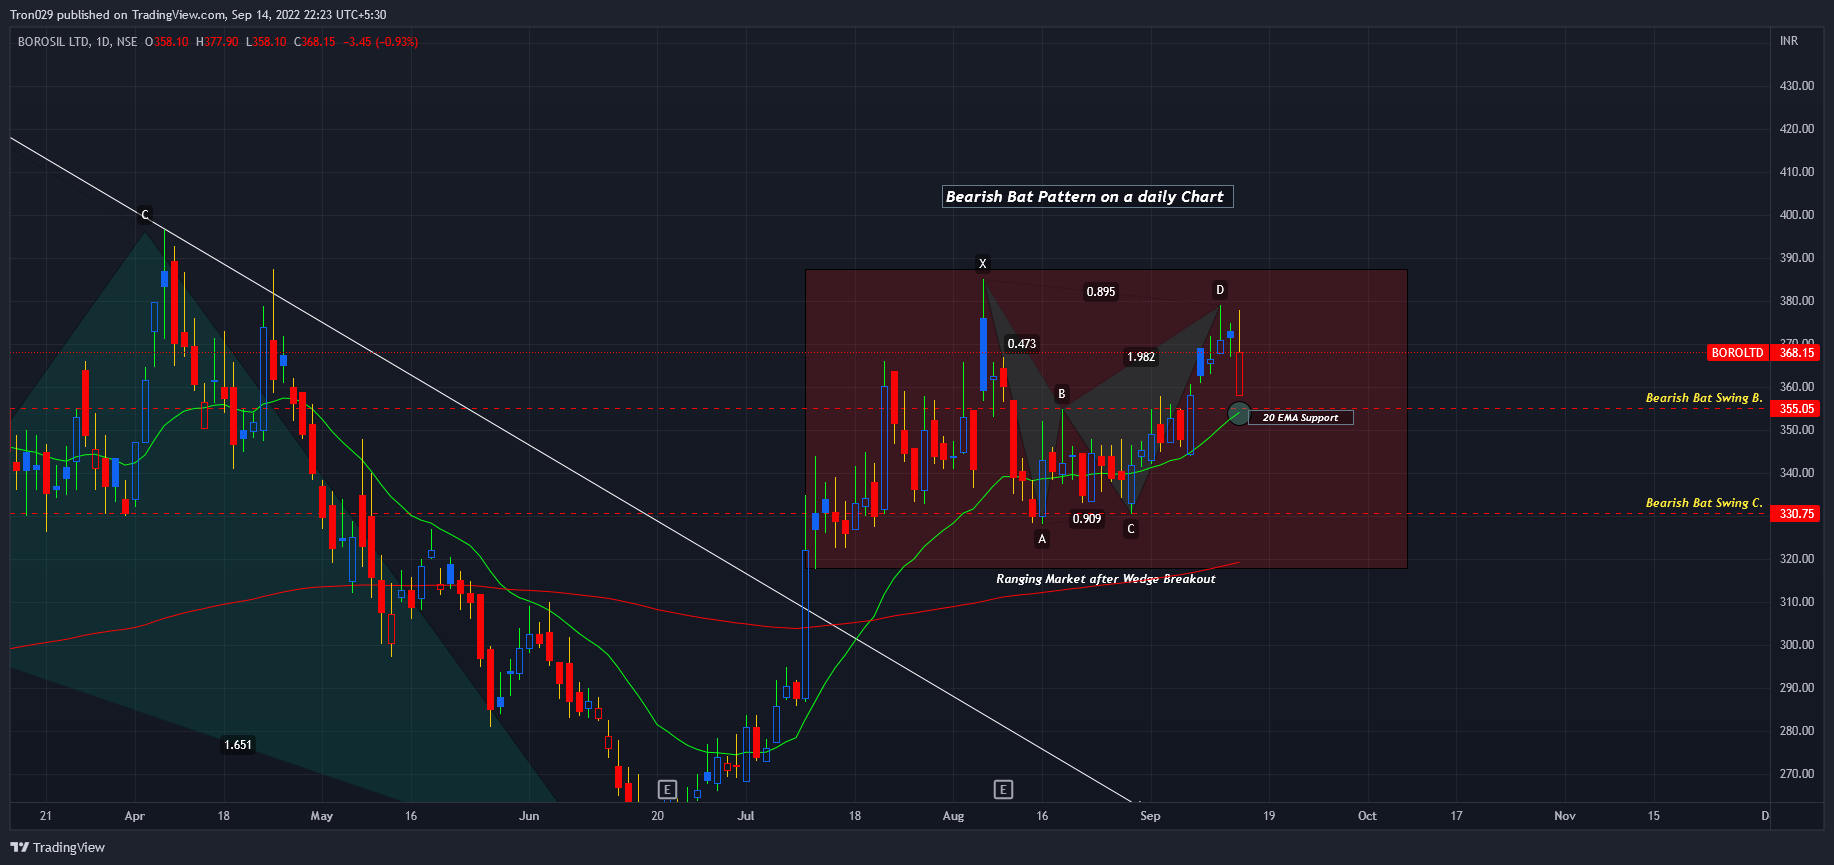Click the 'Ranging Market after Wedge Breakout' text
1834x865 pixels.
pyautogui.click(x=1106, y=579)
